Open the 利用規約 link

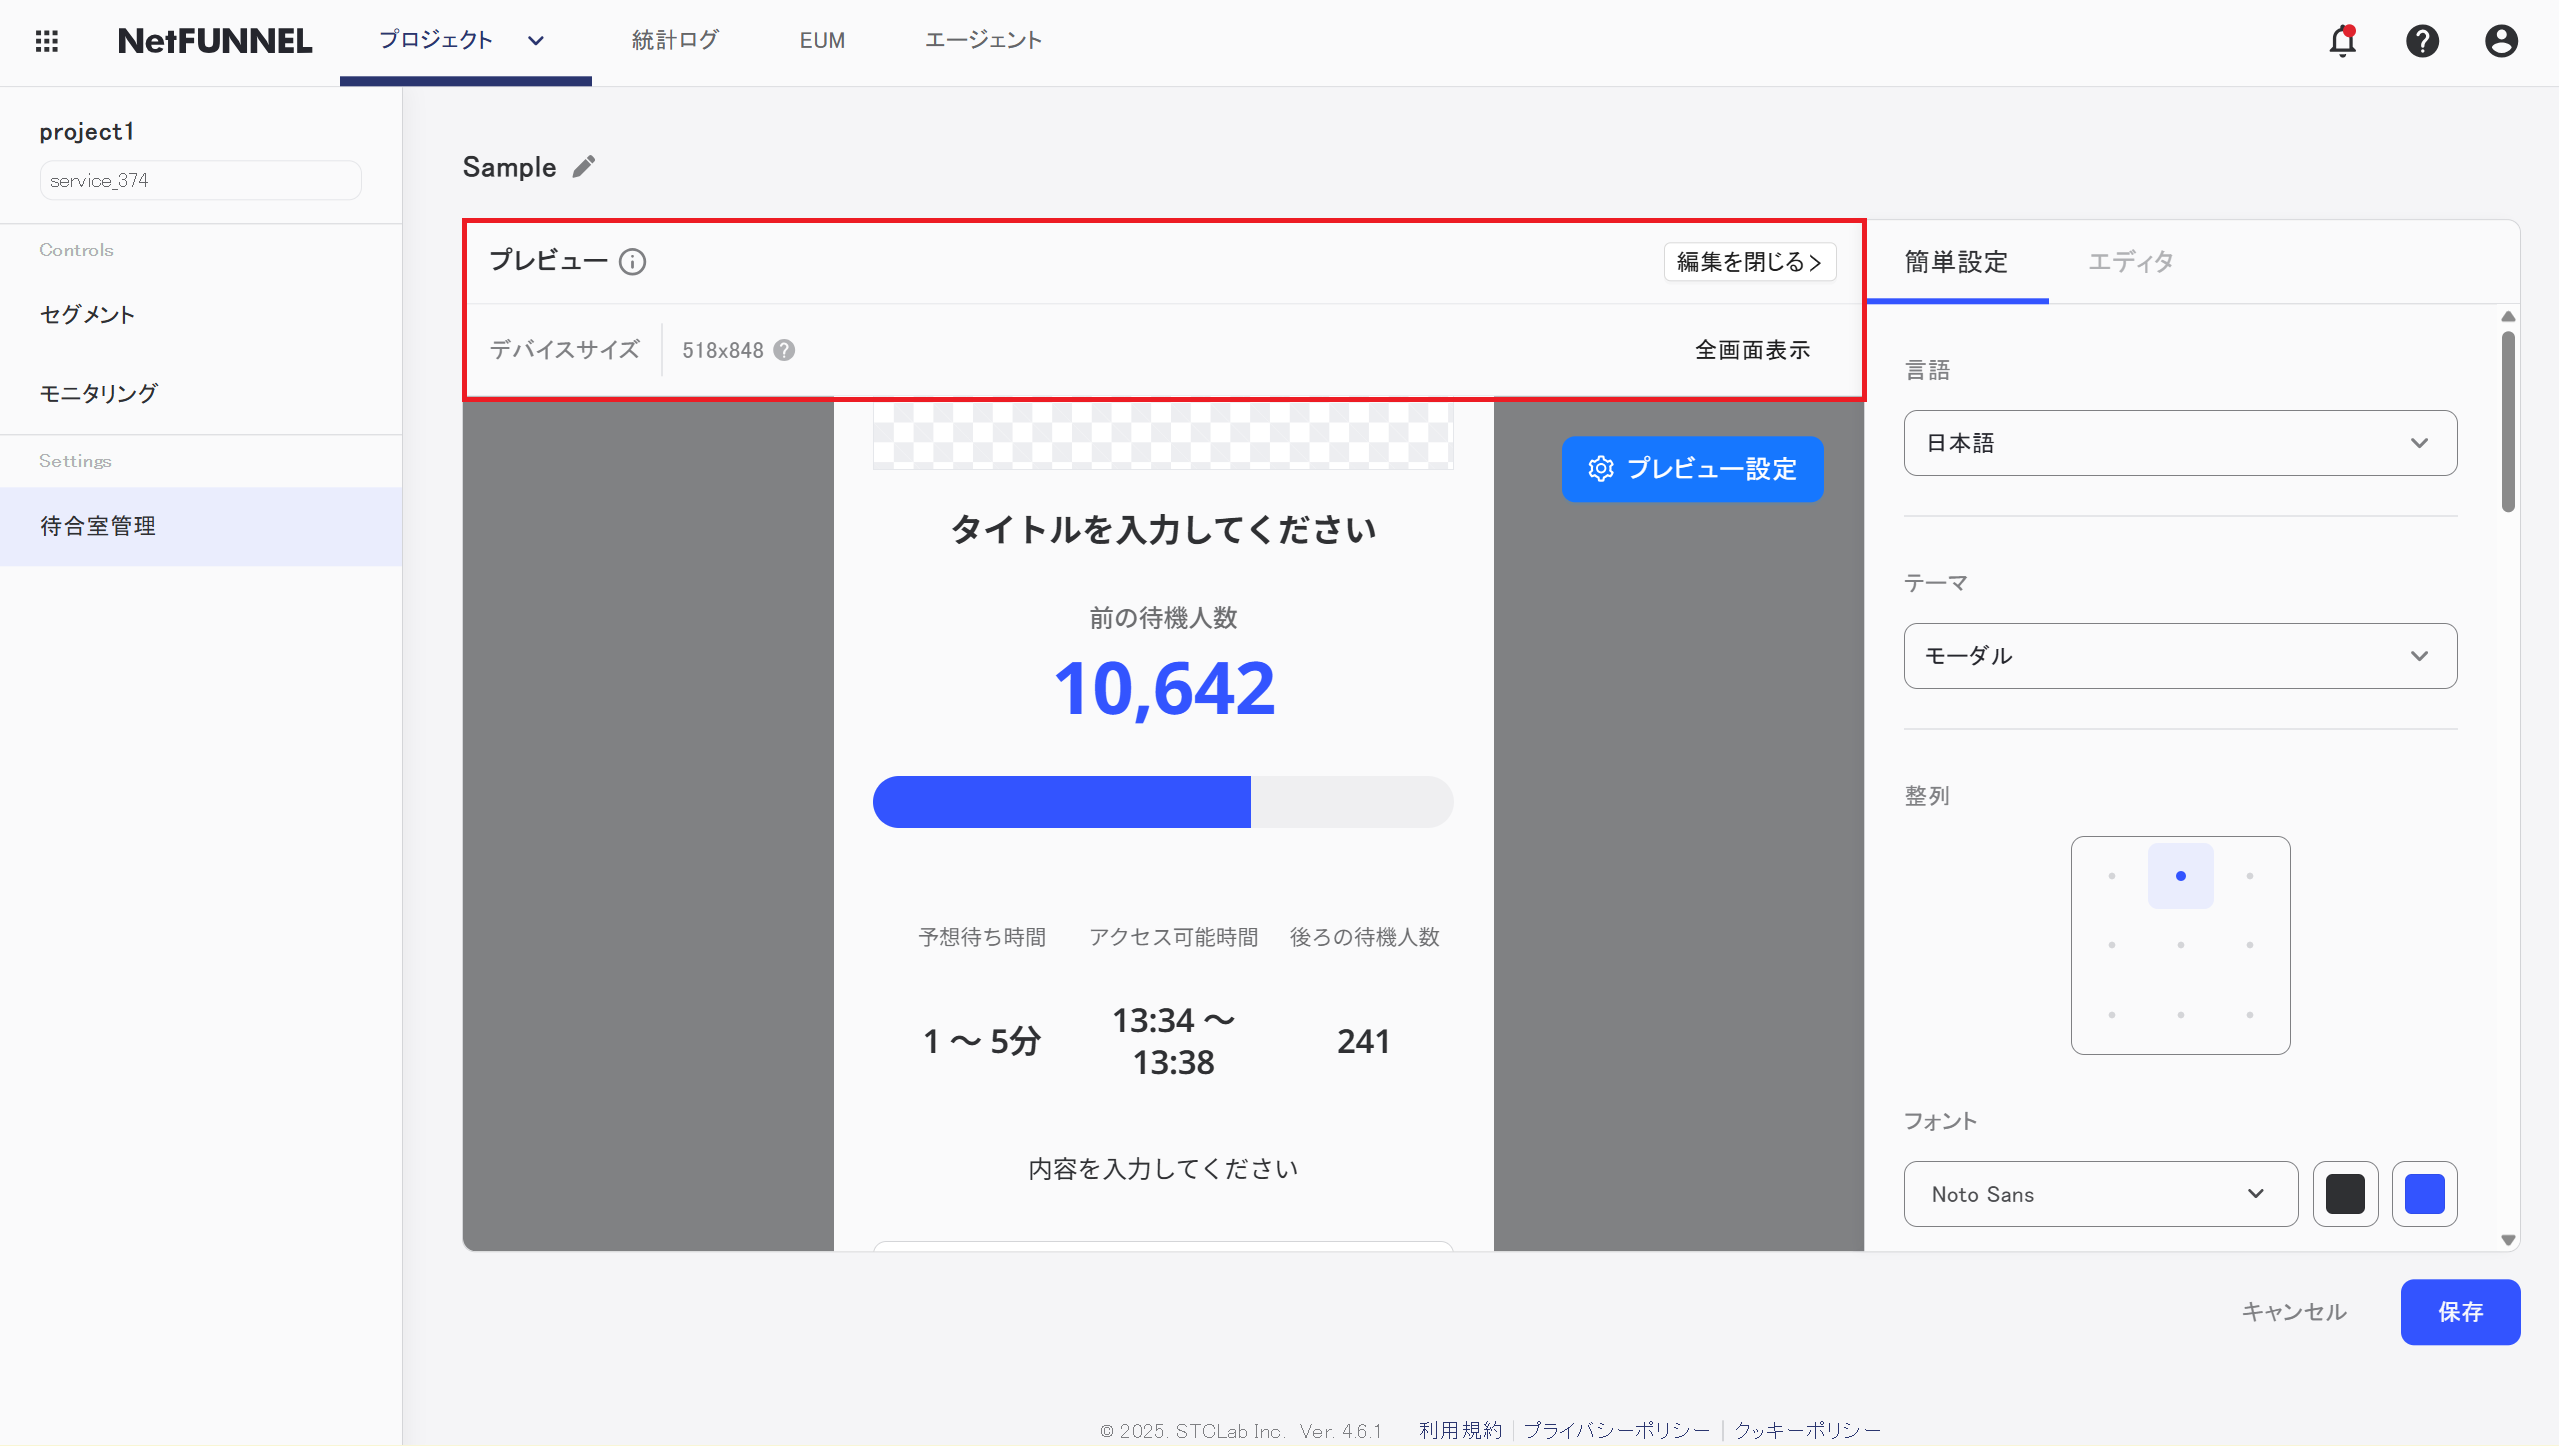(x=1459, y=1429)
